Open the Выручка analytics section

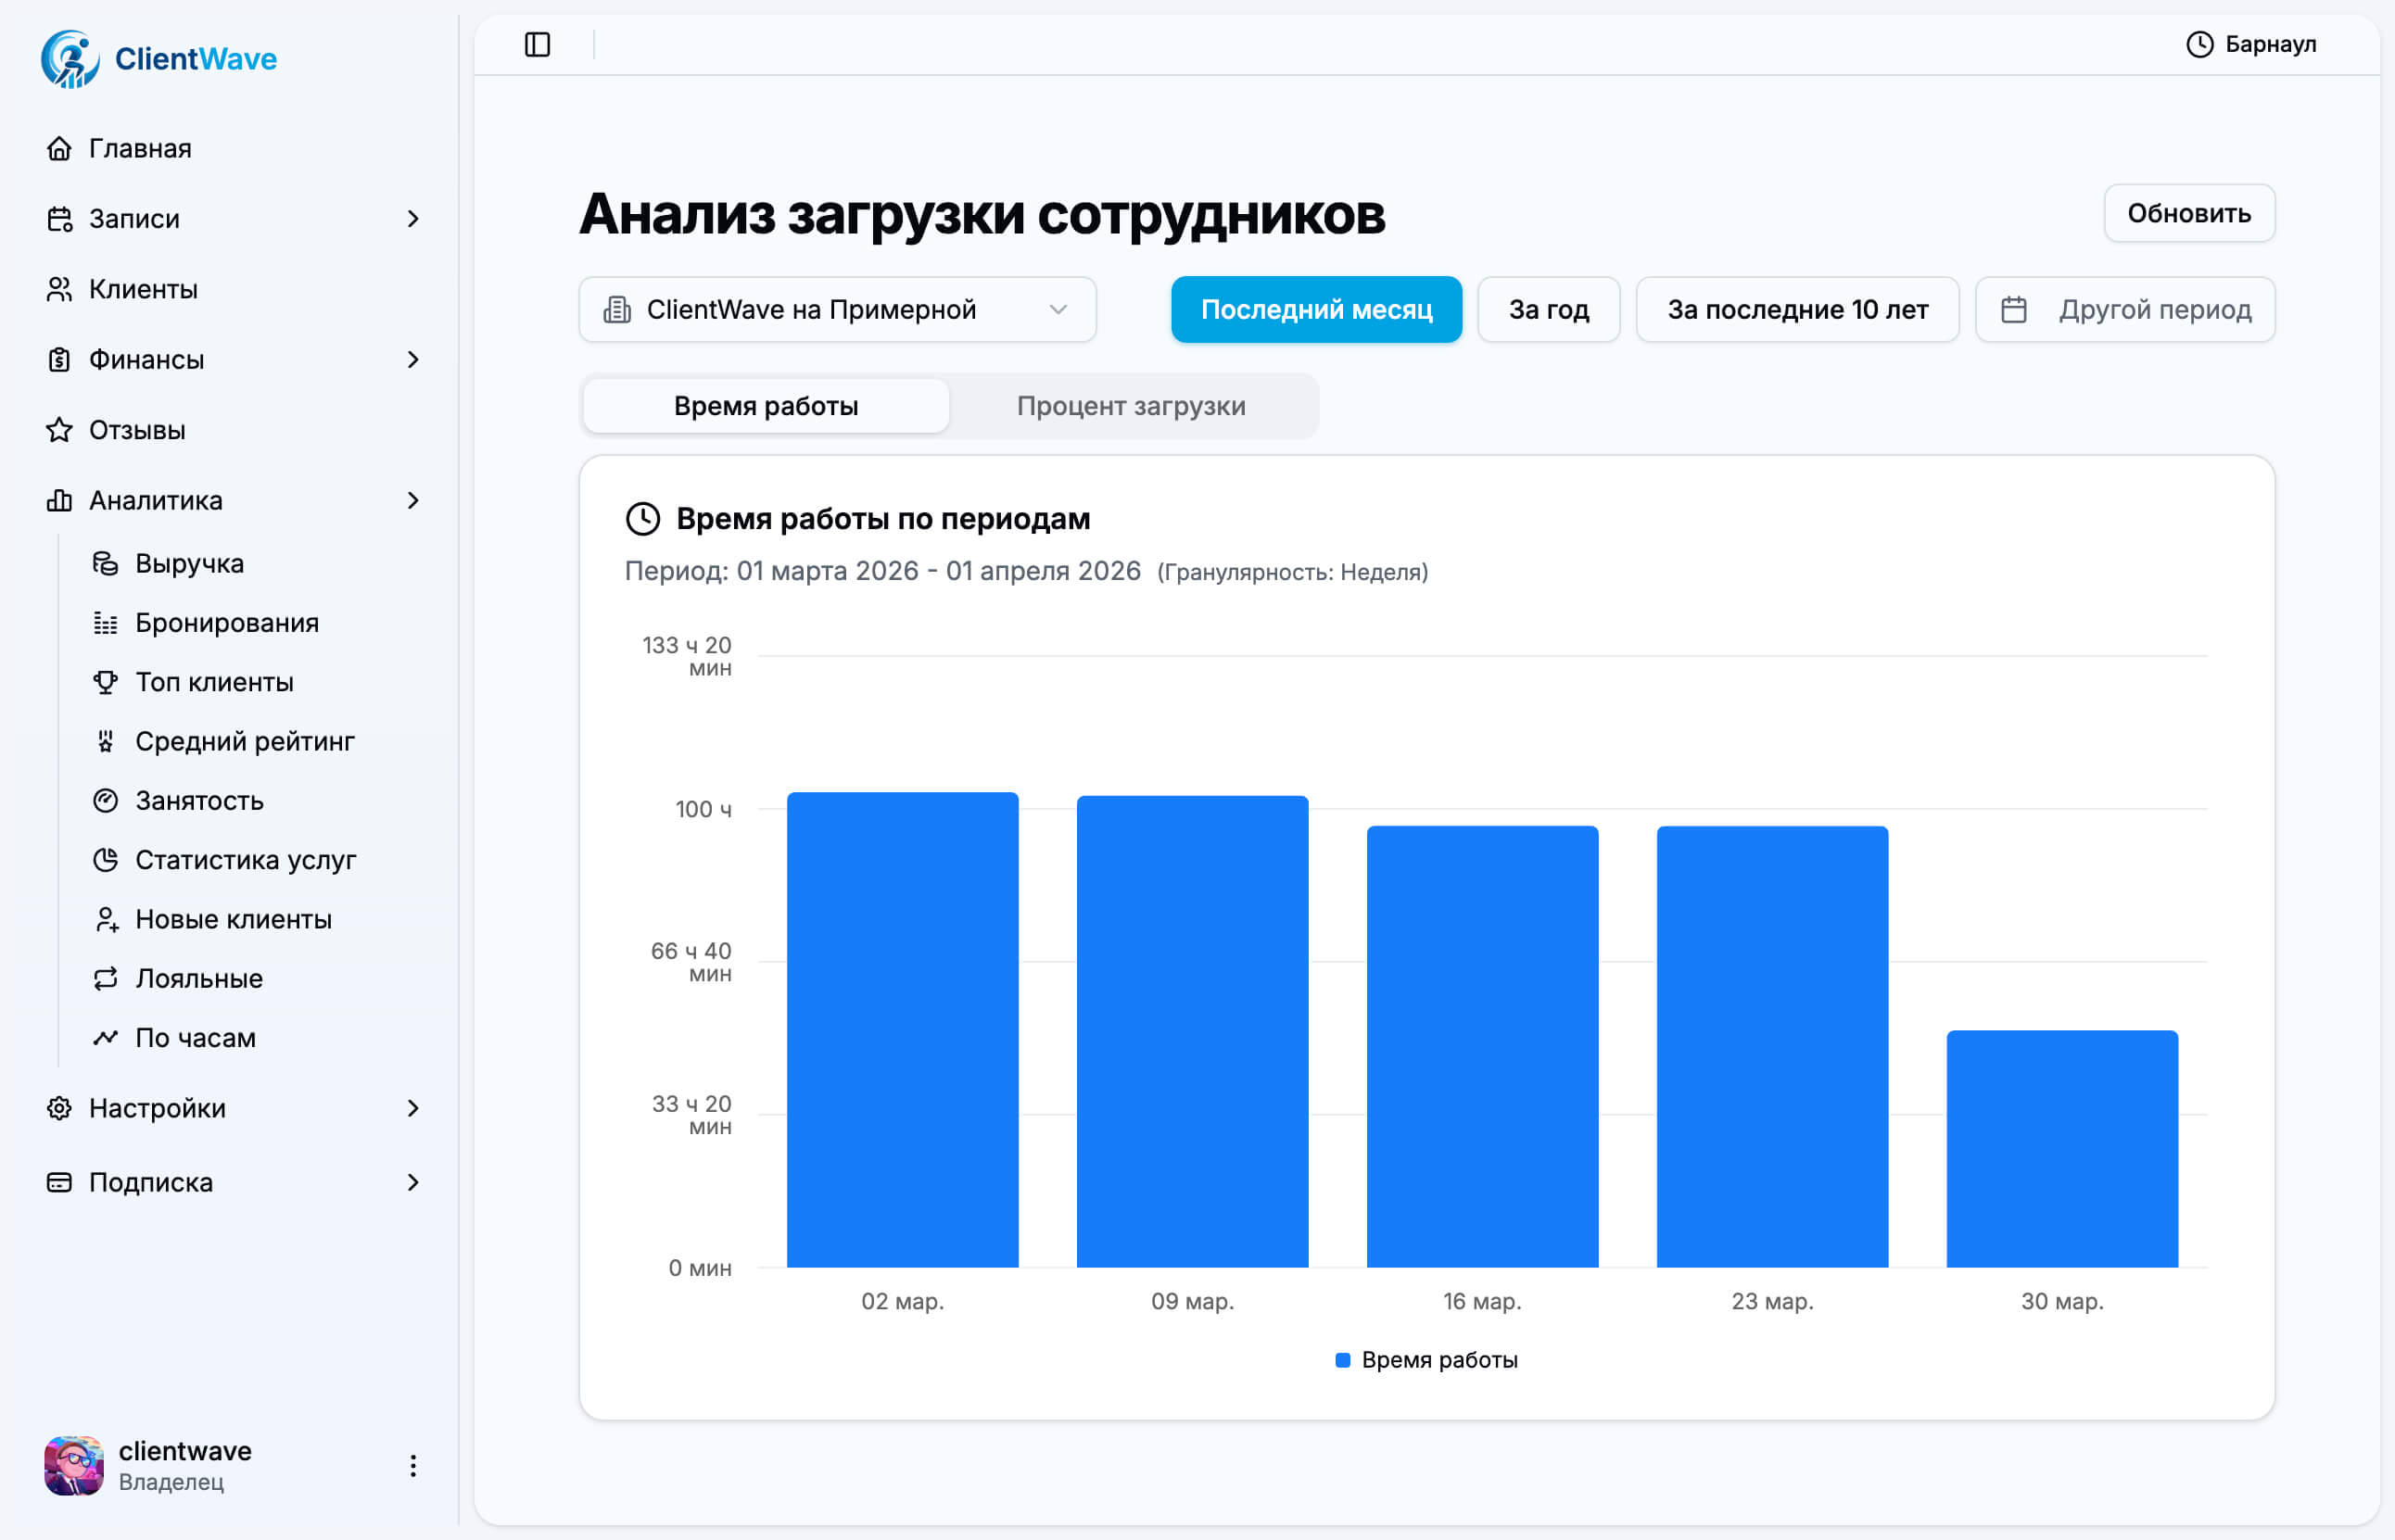[106, 563]
